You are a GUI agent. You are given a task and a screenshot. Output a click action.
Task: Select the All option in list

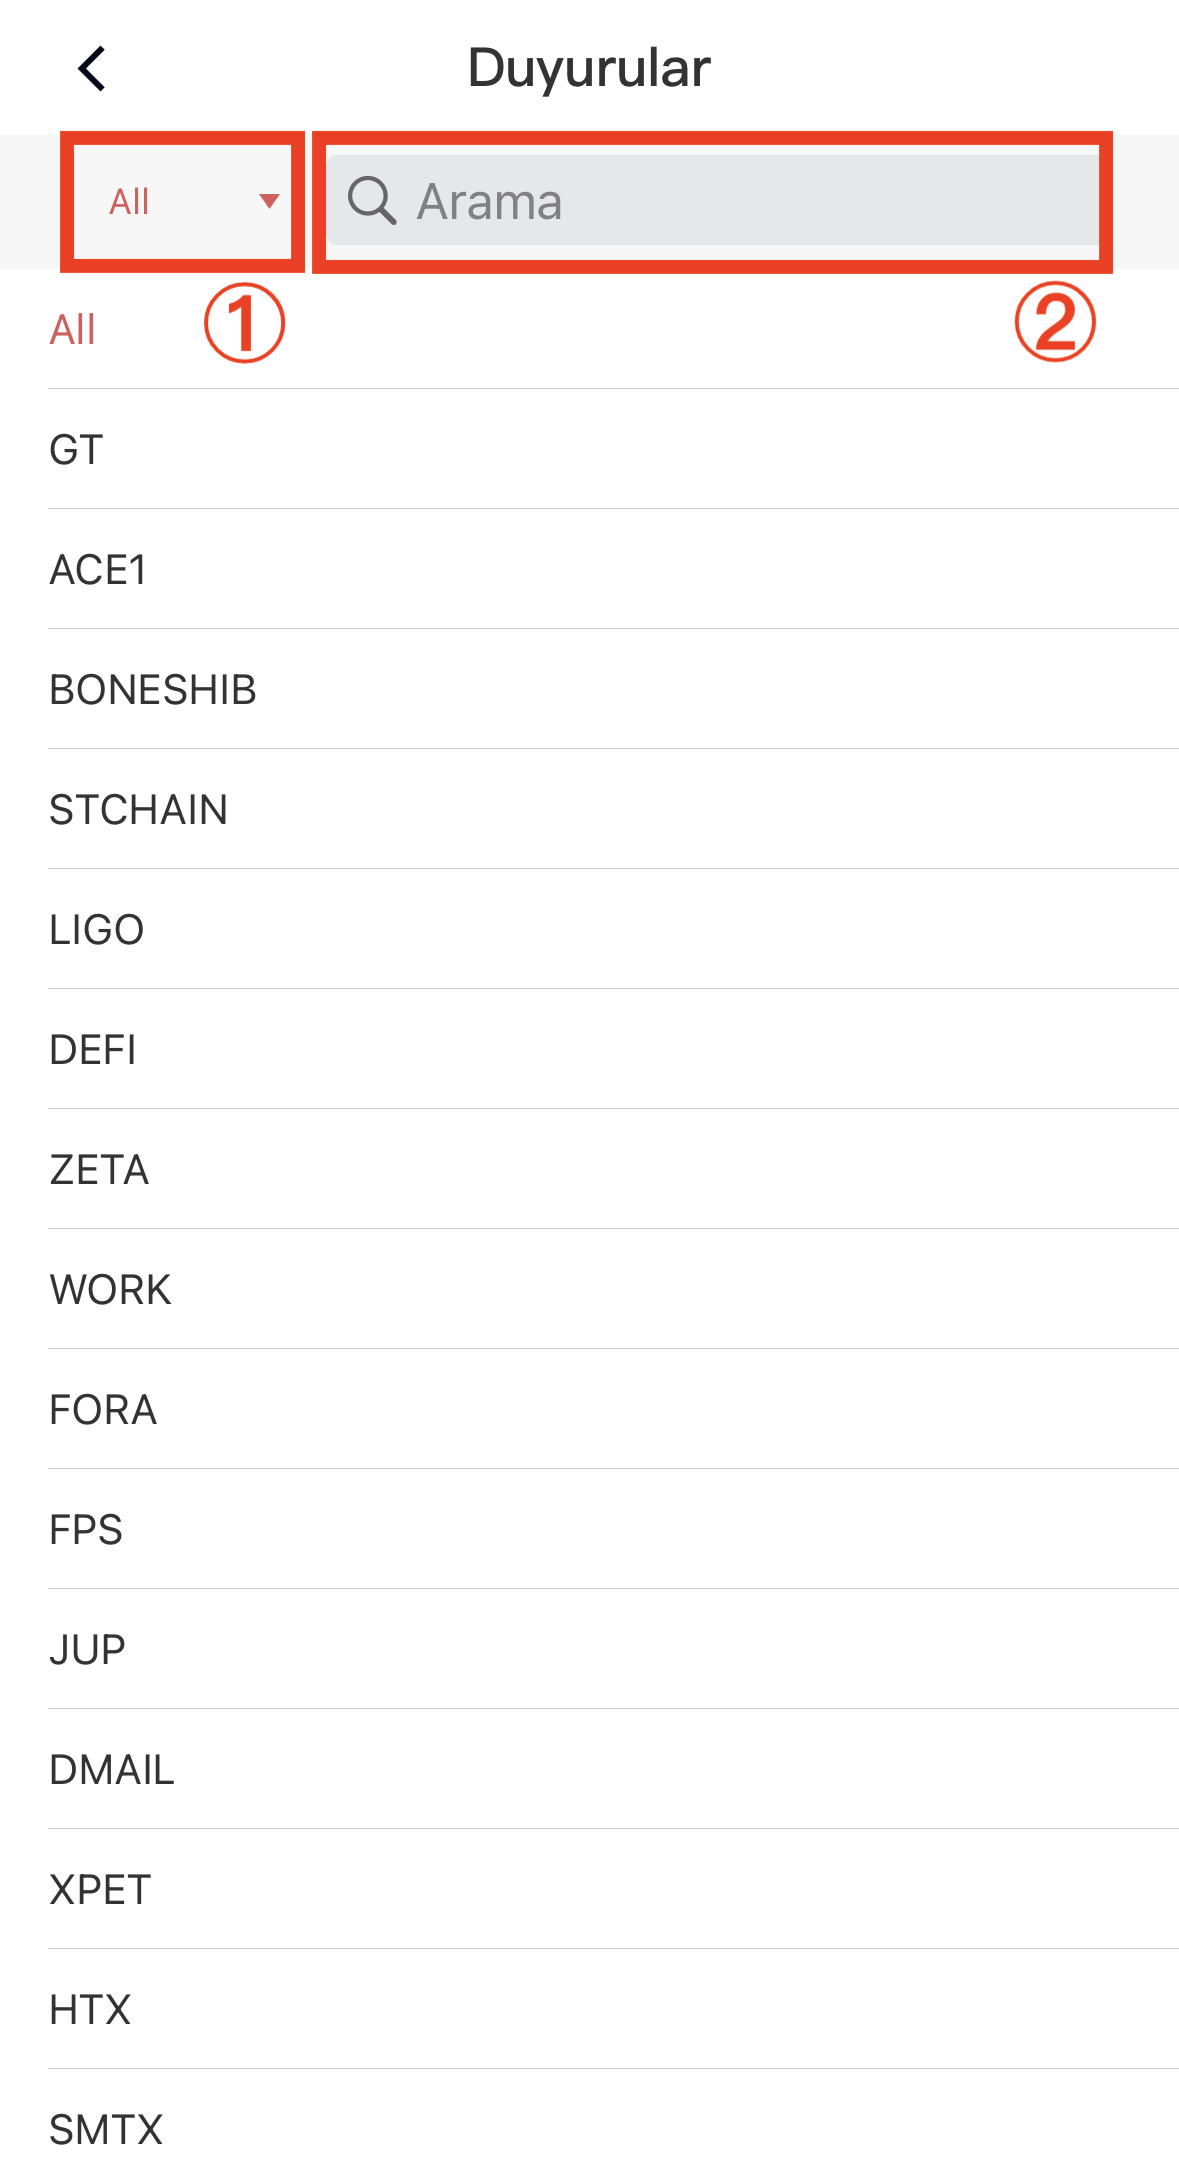pos(73,330)
